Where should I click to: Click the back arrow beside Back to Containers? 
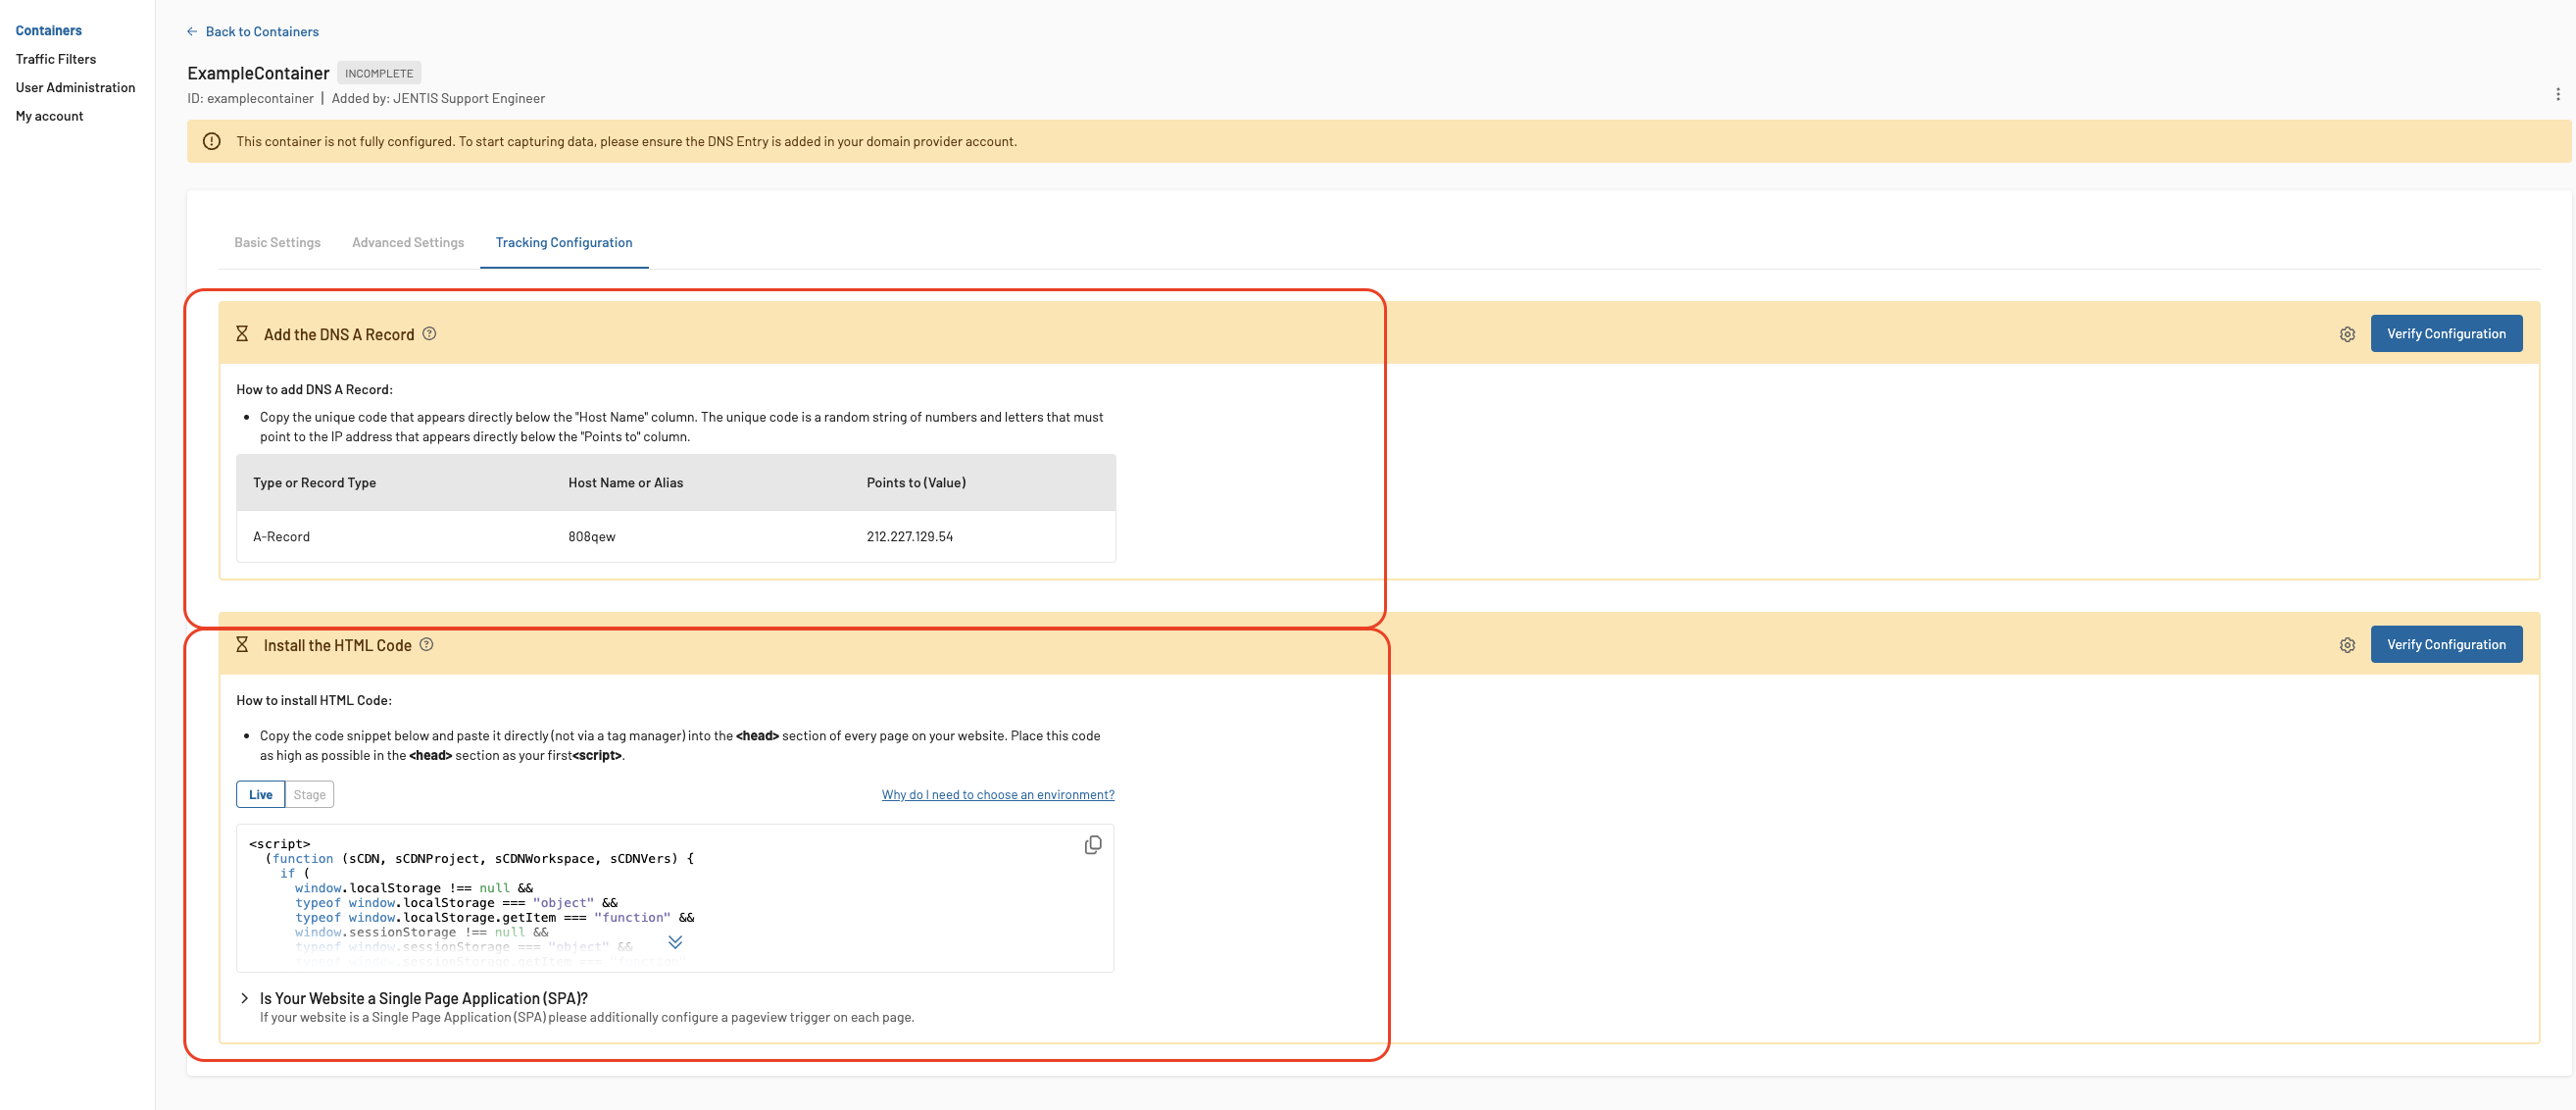192,32
